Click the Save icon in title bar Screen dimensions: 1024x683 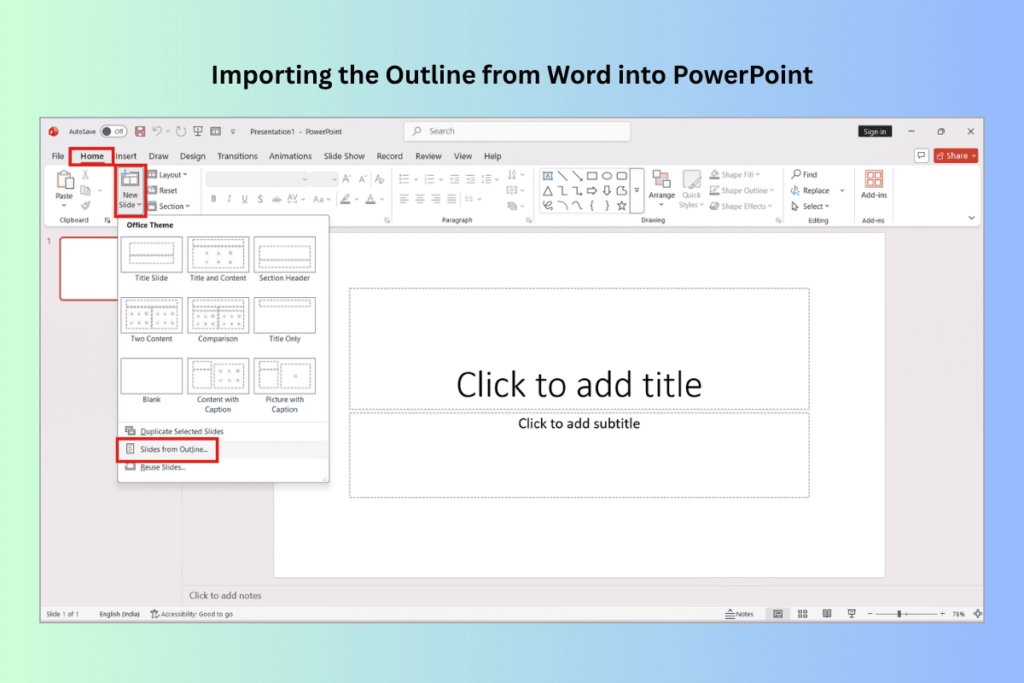pos(140,131)
